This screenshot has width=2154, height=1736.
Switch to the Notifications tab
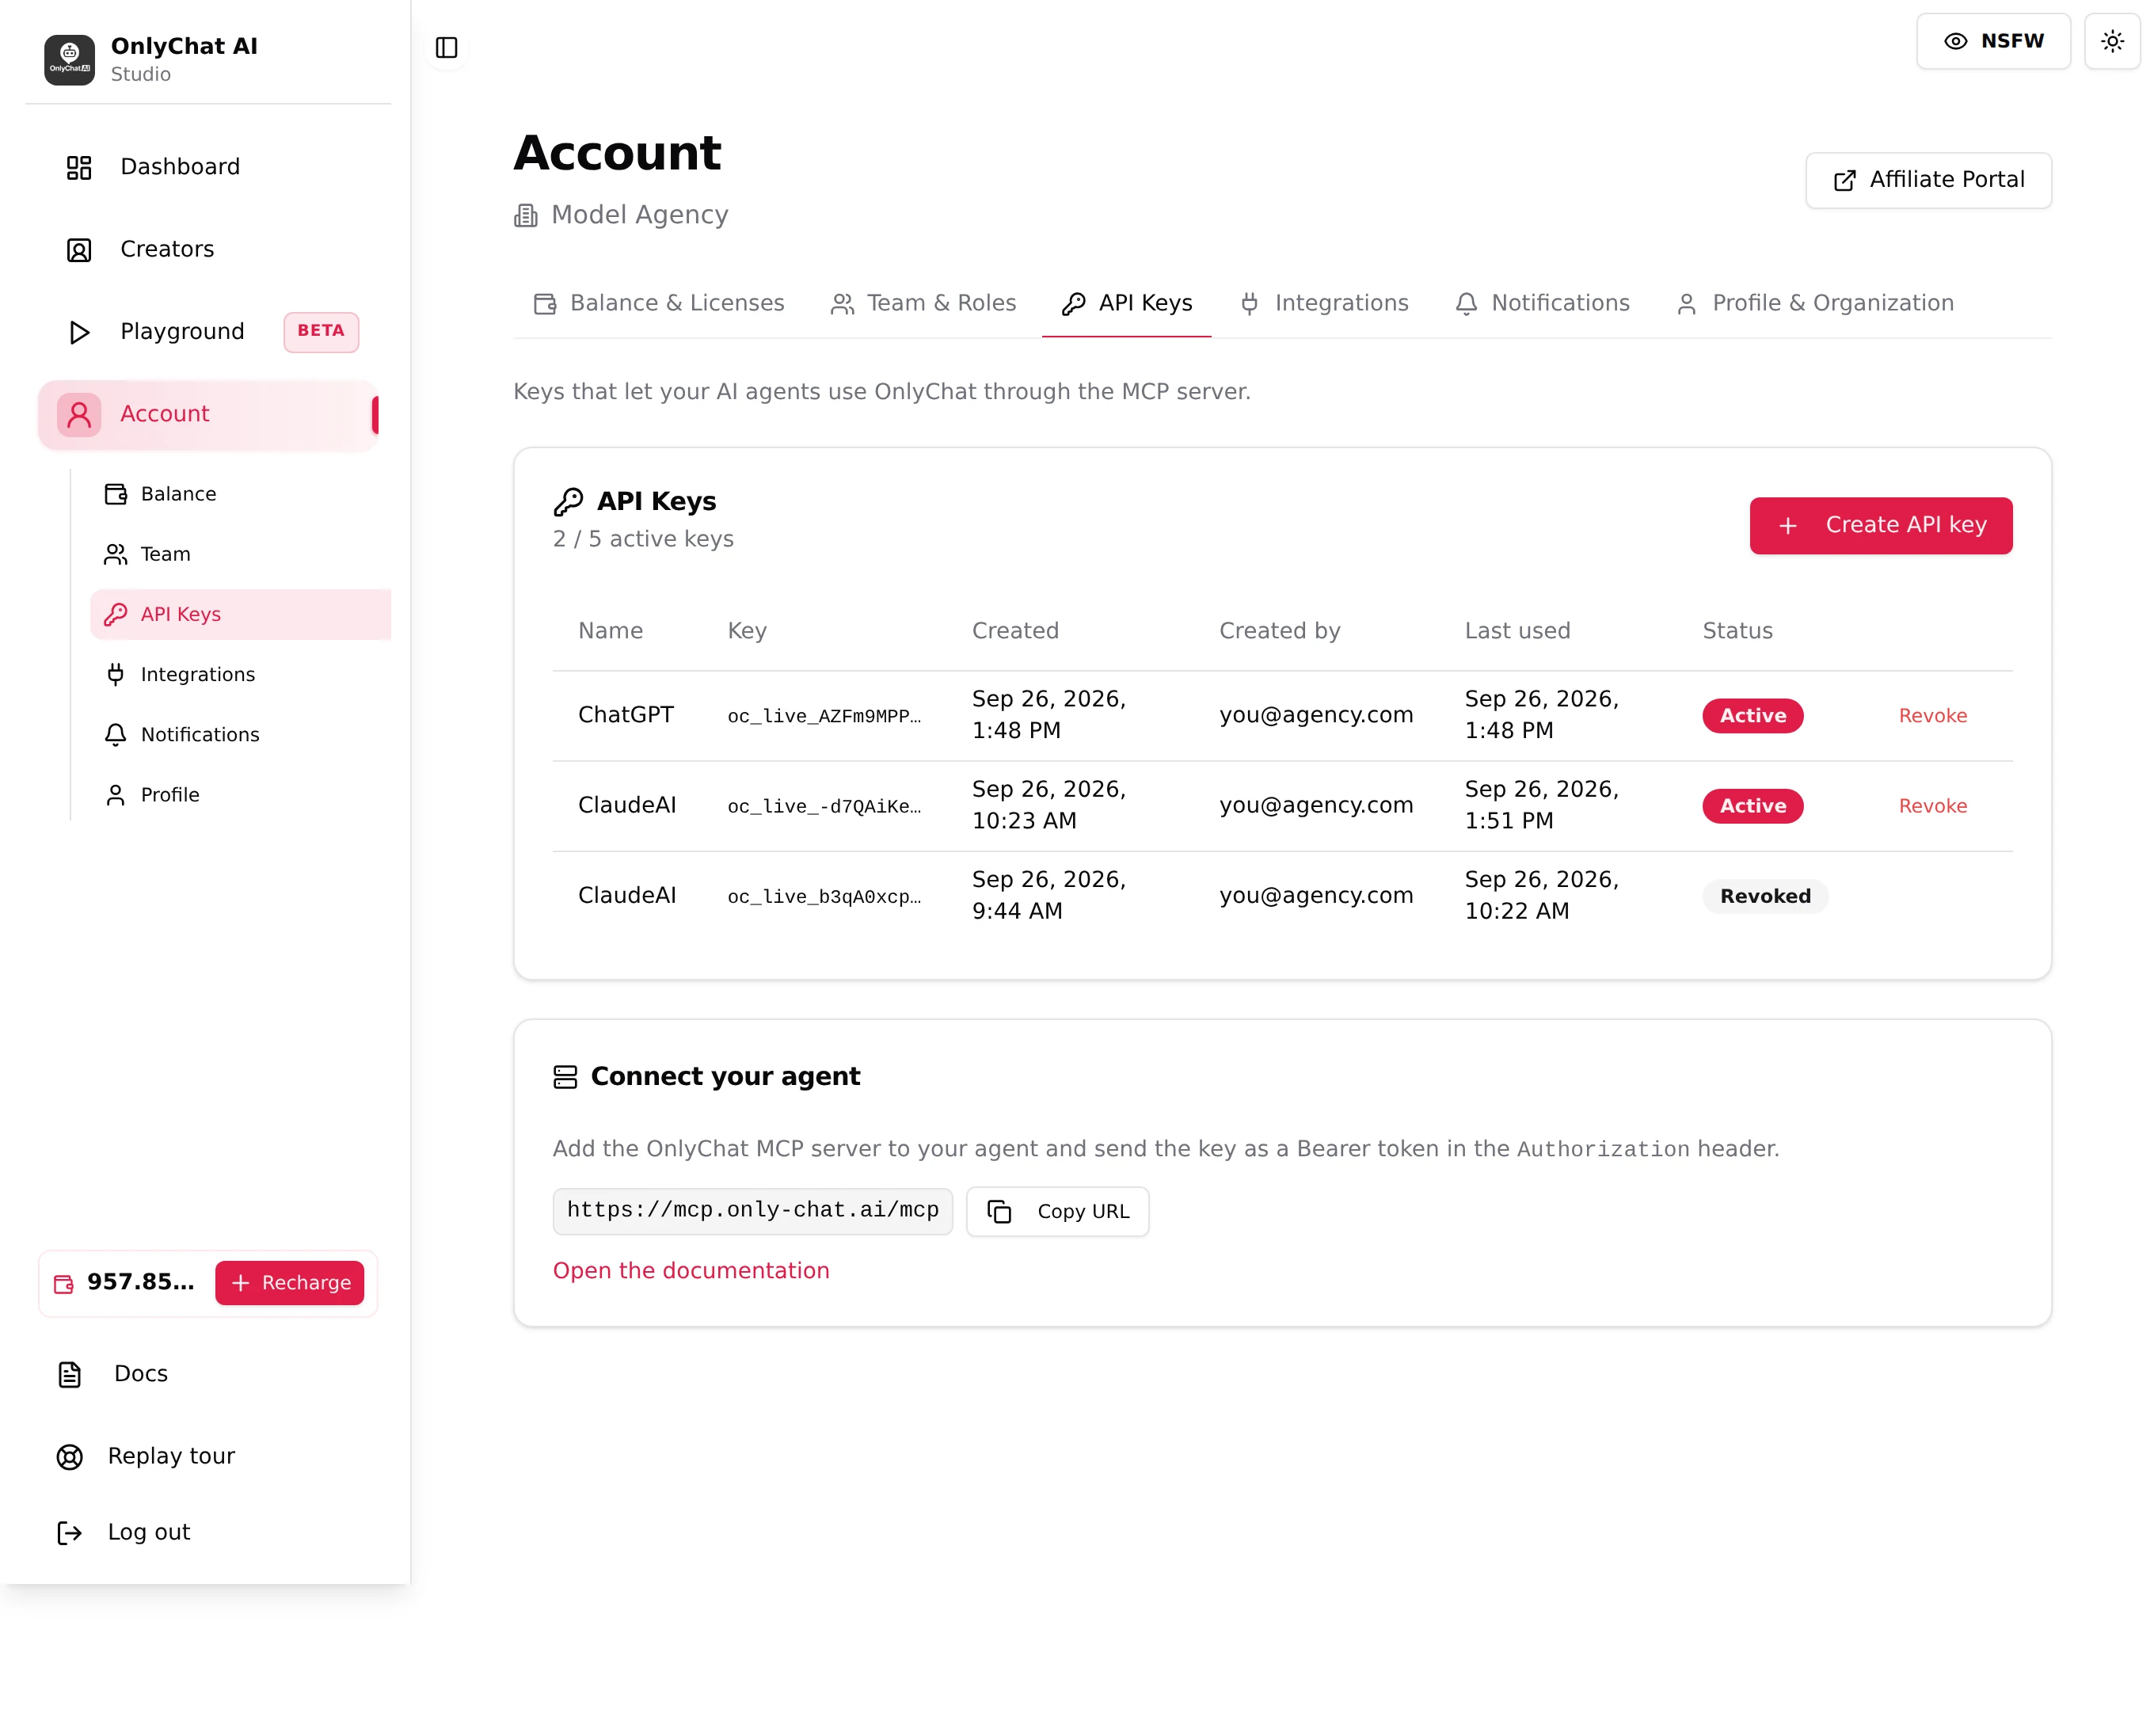[x=1542, y=303]
